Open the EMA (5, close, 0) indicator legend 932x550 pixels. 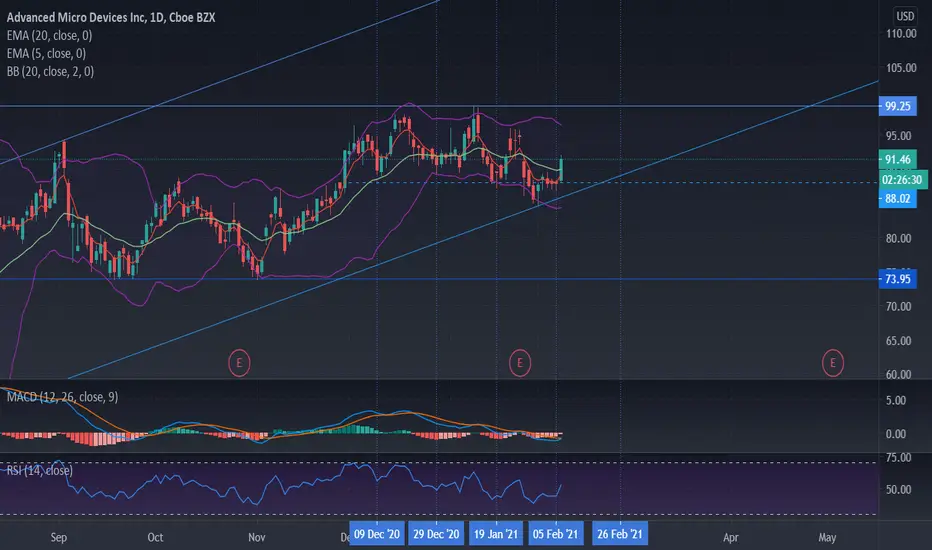coord(46,54)
